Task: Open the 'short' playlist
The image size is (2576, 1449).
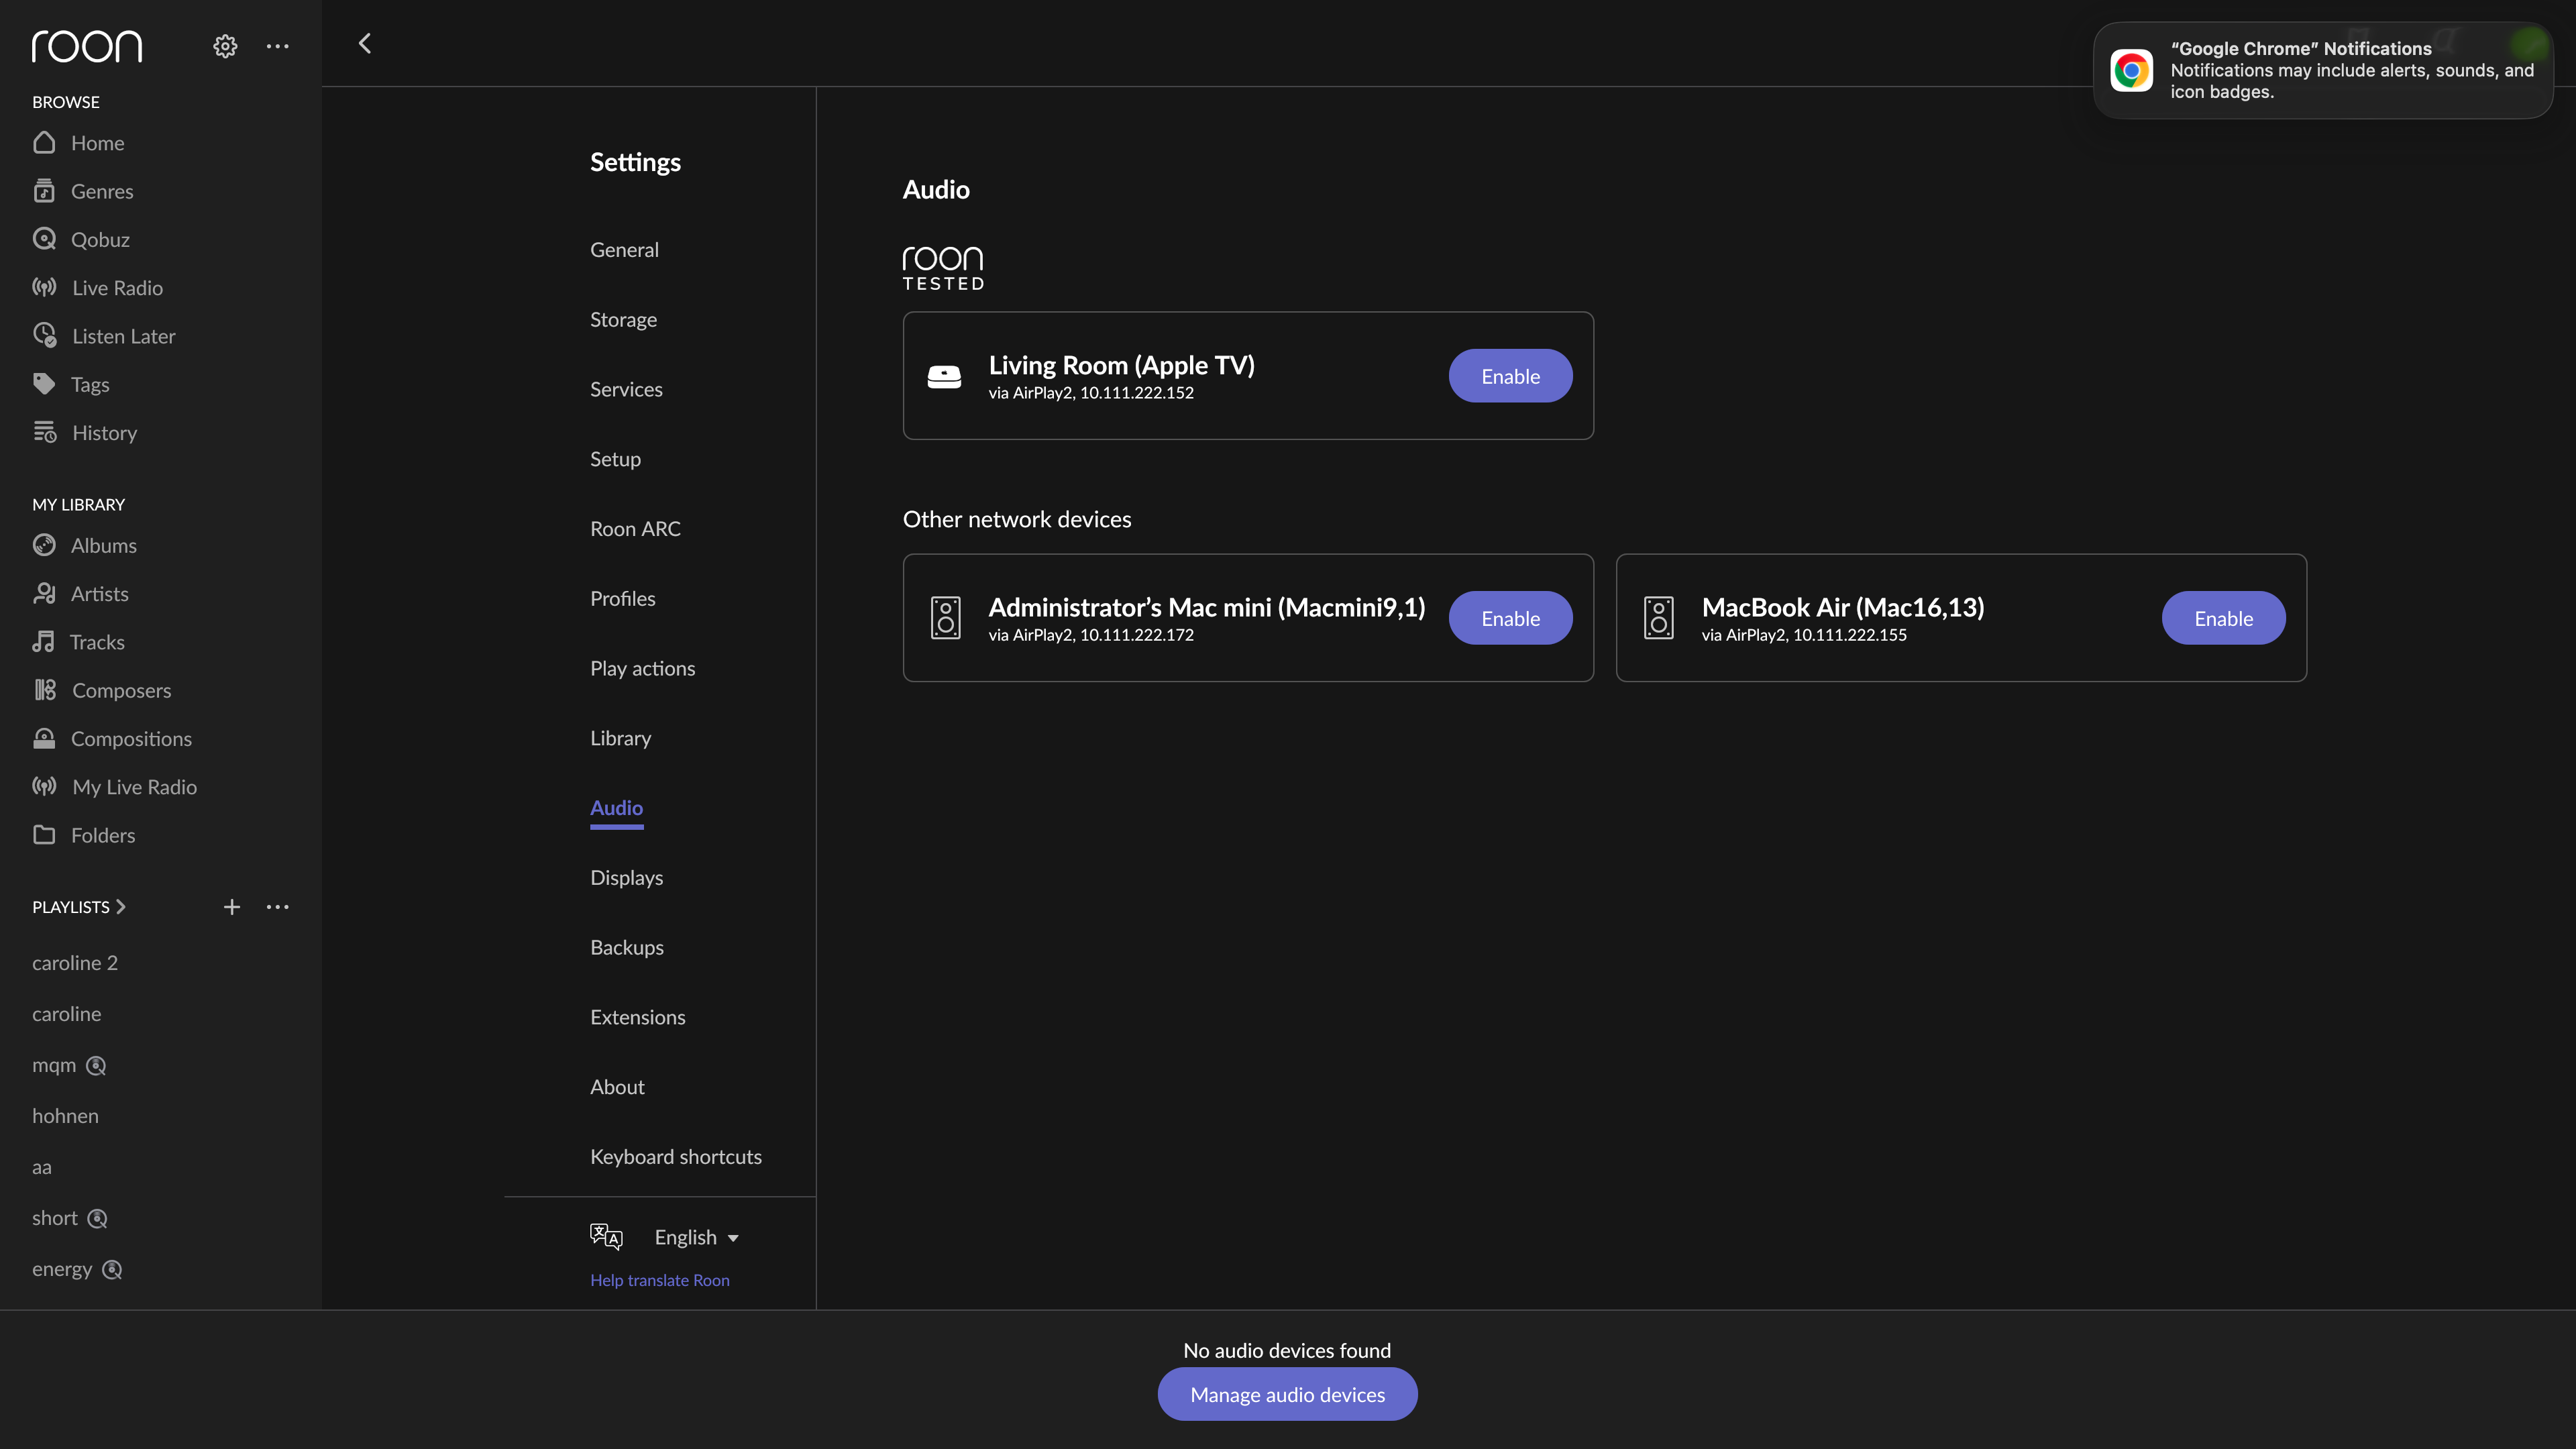Action: coord(54,1218)
